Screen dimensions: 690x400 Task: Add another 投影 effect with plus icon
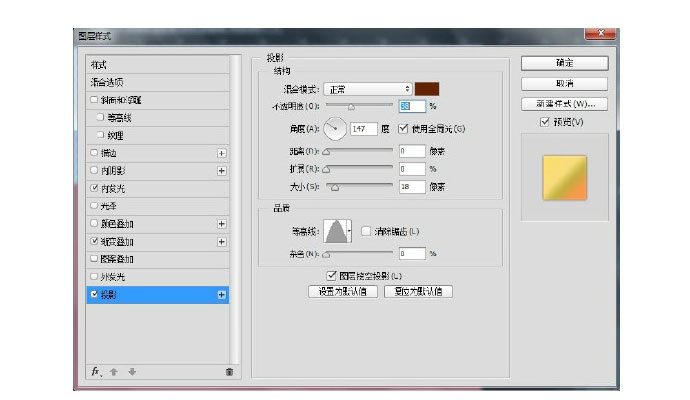[x=222, y=295]
